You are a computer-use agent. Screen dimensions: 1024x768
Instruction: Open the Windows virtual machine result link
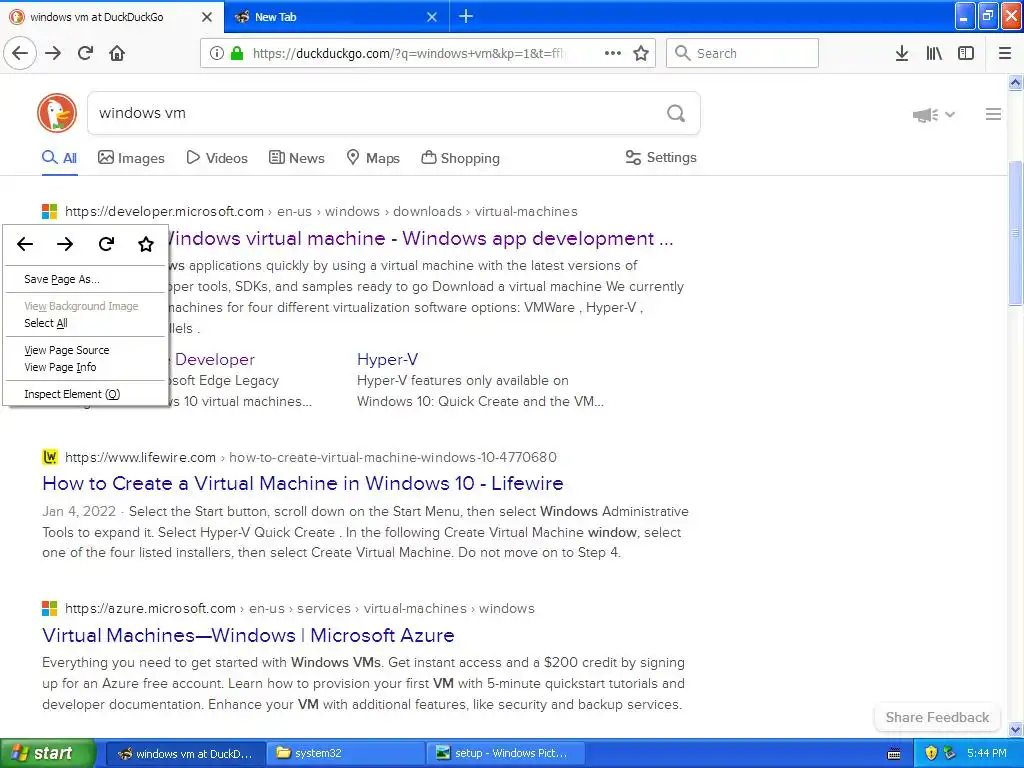(x=421, y=238)
